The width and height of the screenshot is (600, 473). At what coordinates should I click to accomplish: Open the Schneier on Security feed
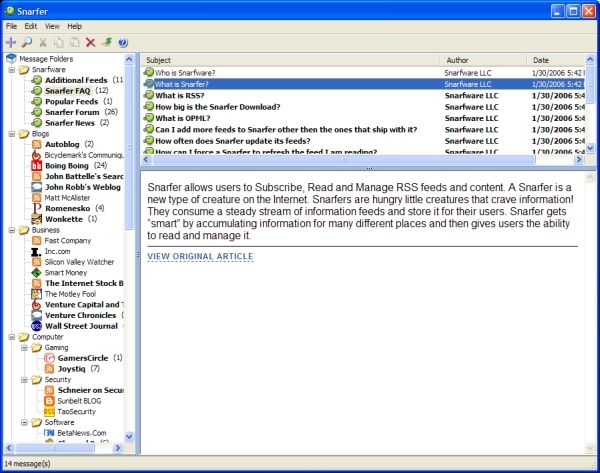[91, 390]
